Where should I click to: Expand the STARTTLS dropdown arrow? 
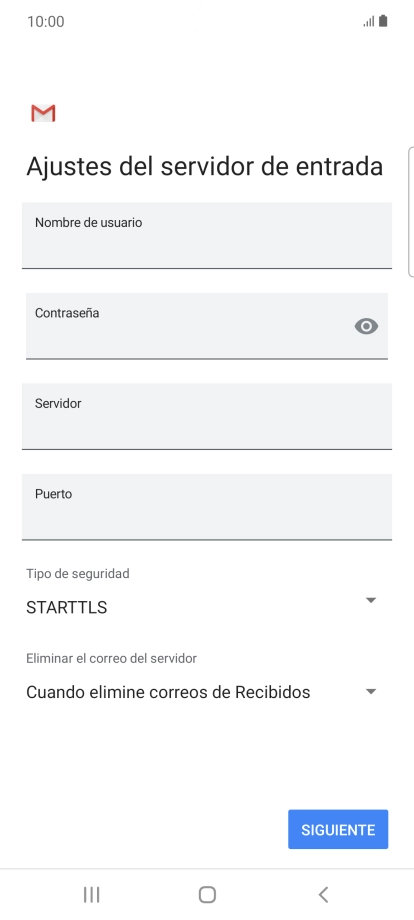[371, 600]
